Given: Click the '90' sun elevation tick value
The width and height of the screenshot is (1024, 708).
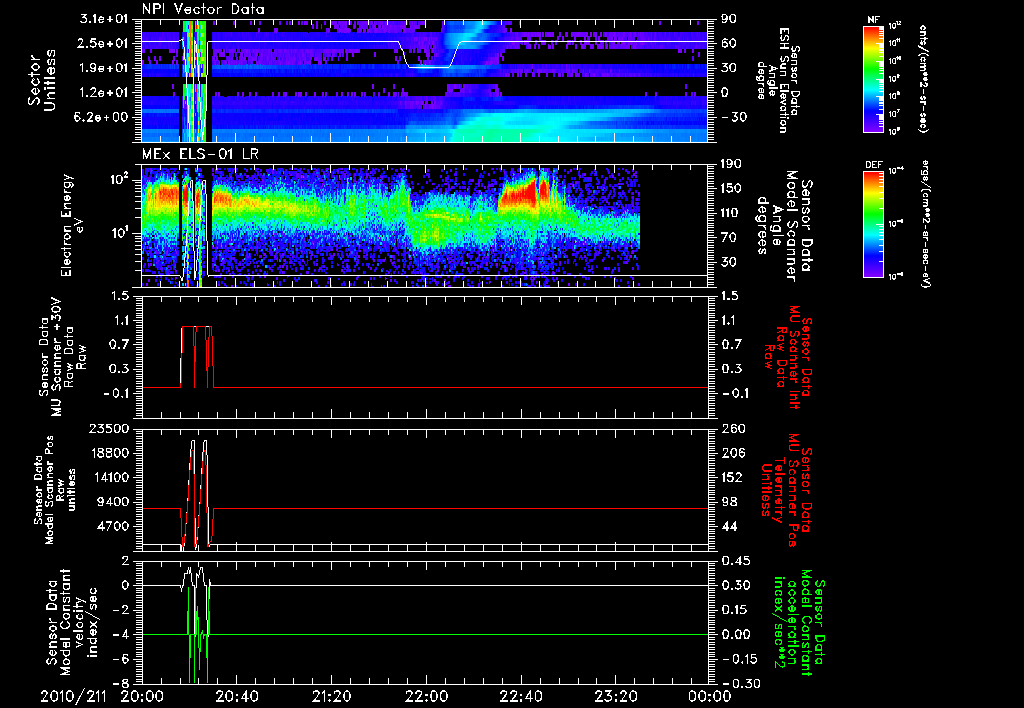Looking at the screenshot, I should point(729,19).
